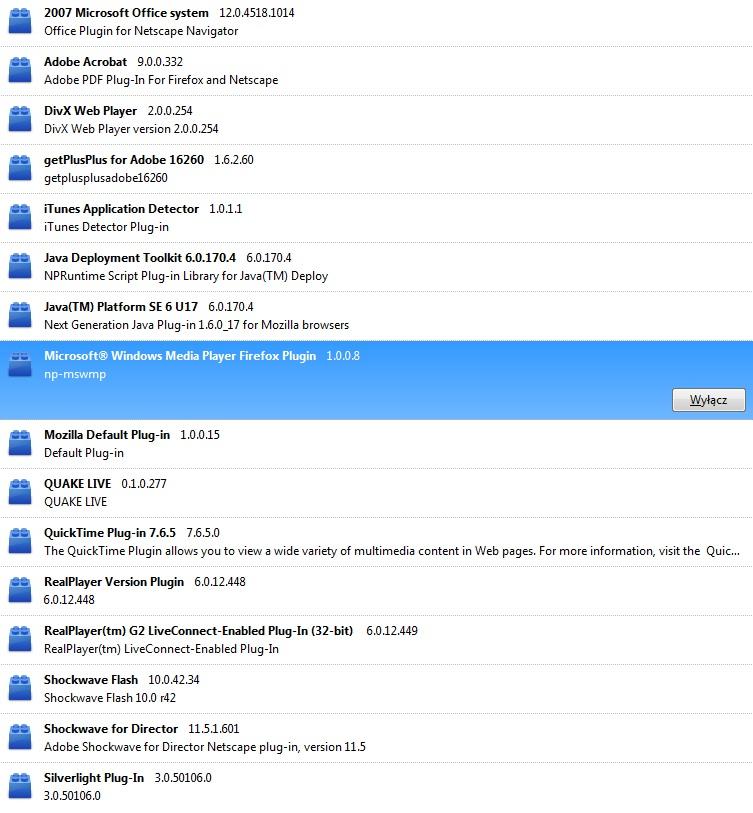Click the 'Default Plug-in' description line
The width and height of the screenshot is (753, 813).
click(x=84, y=453)
